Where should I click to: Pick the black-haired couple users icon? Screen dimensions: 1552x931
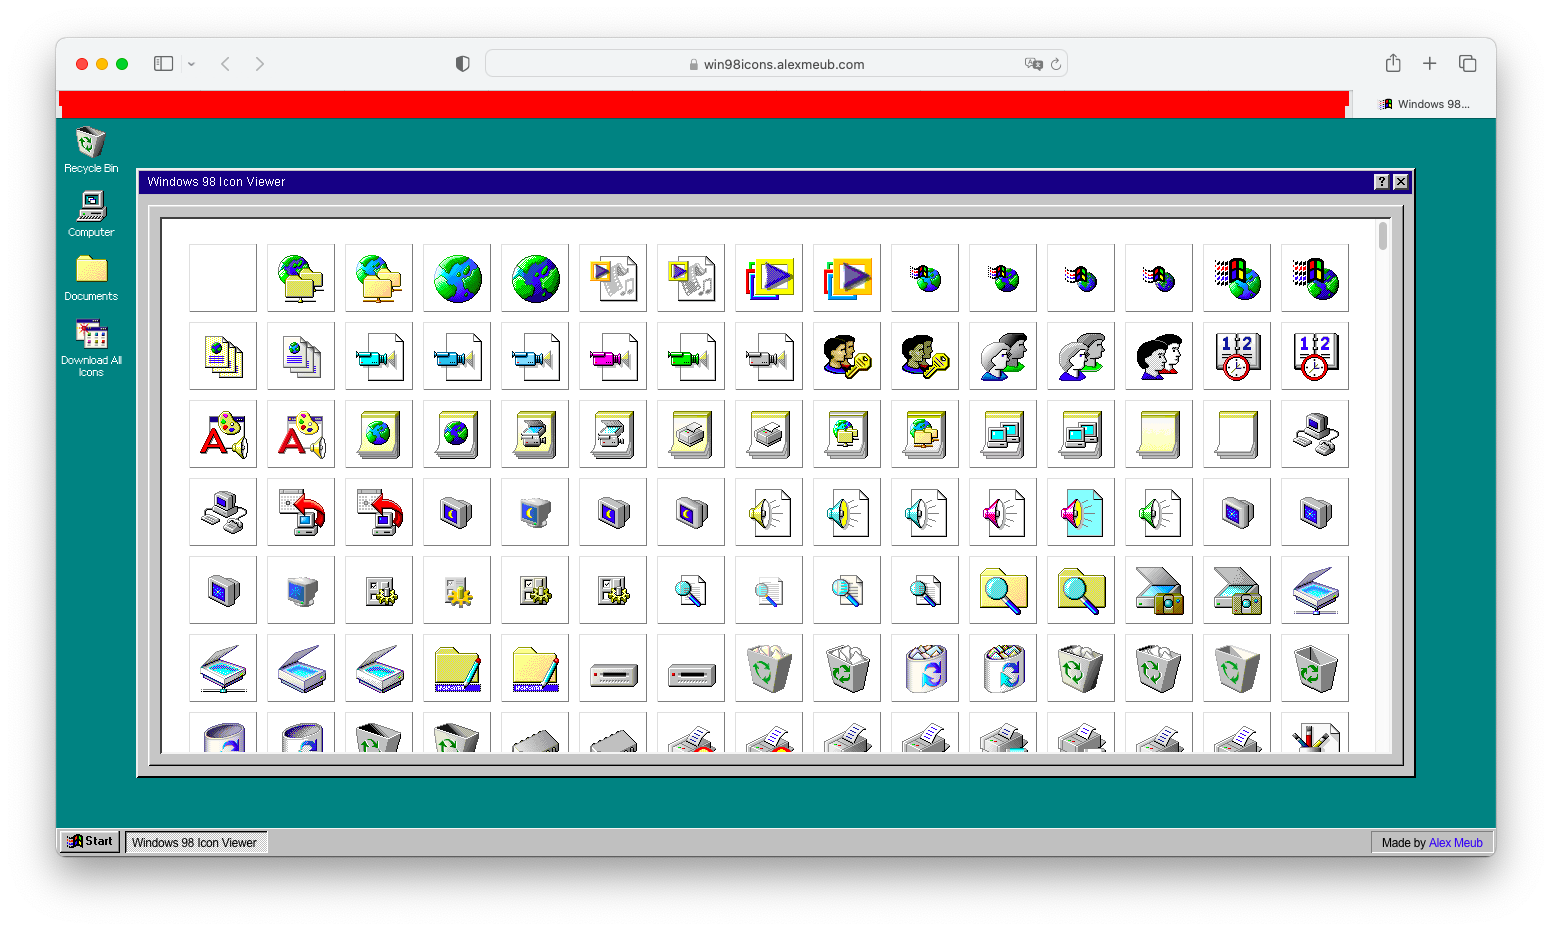[1159, 356]
